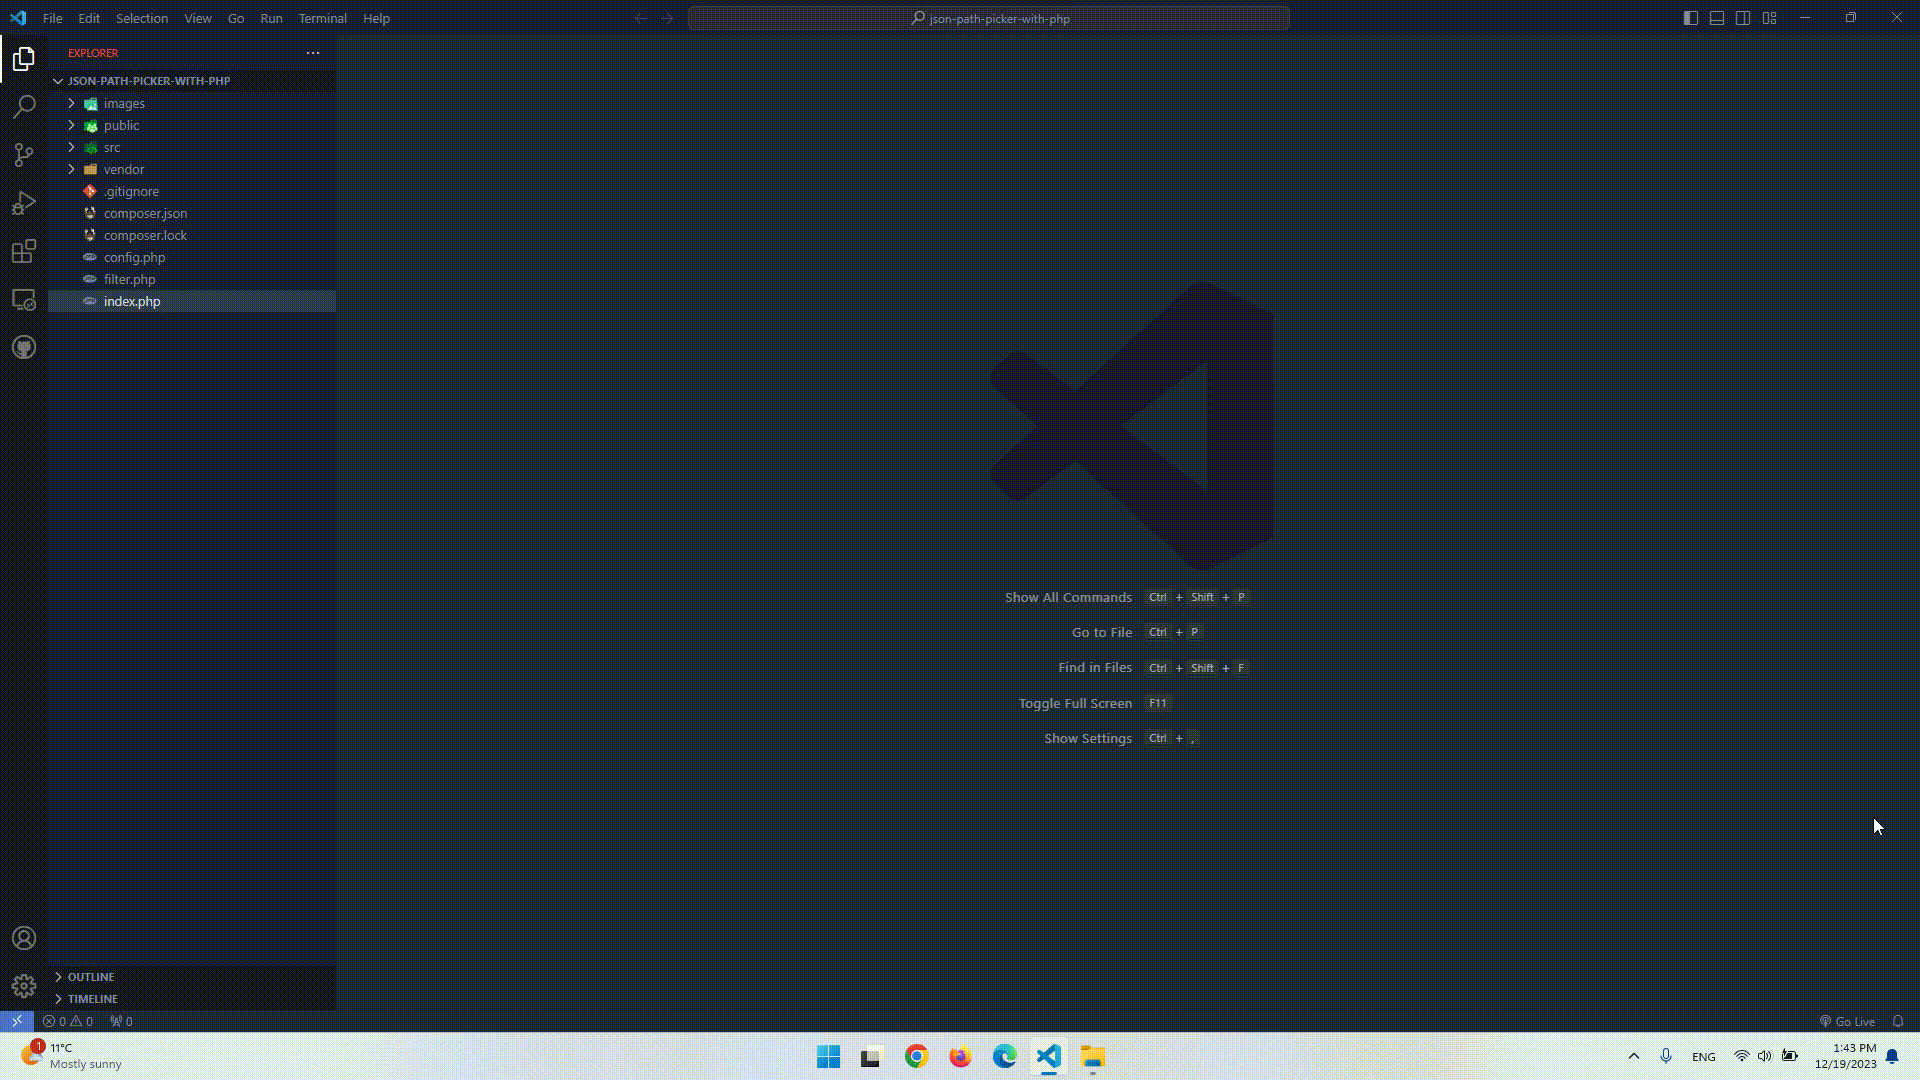The height and width of the screenshot is (1080, 1920).
Task: Open the Source Control view
Action: [x=24, y=154]
